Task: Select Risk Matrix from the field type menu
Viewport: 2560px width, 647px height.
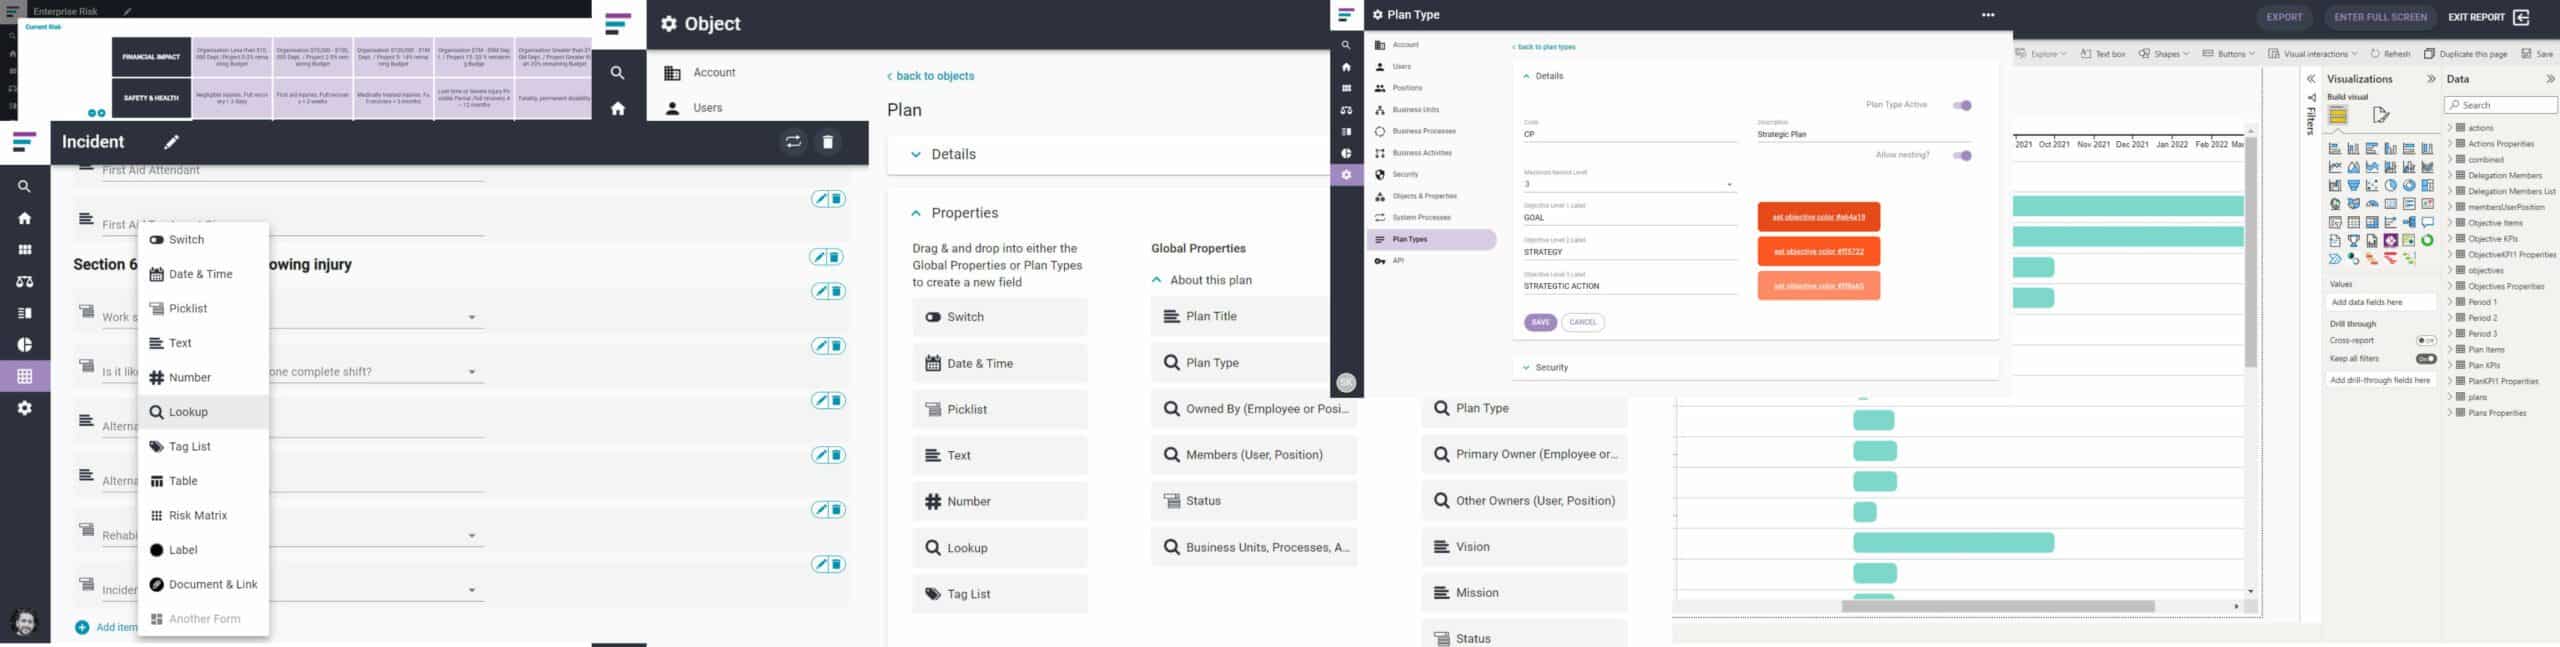Action: [x=198, y=516]
